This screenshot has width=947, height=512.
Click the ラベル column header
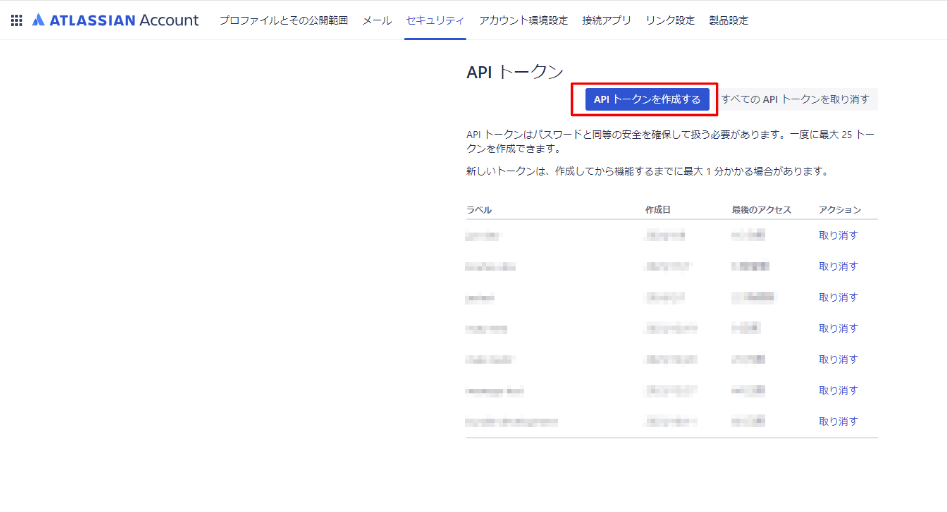[479, 210]
